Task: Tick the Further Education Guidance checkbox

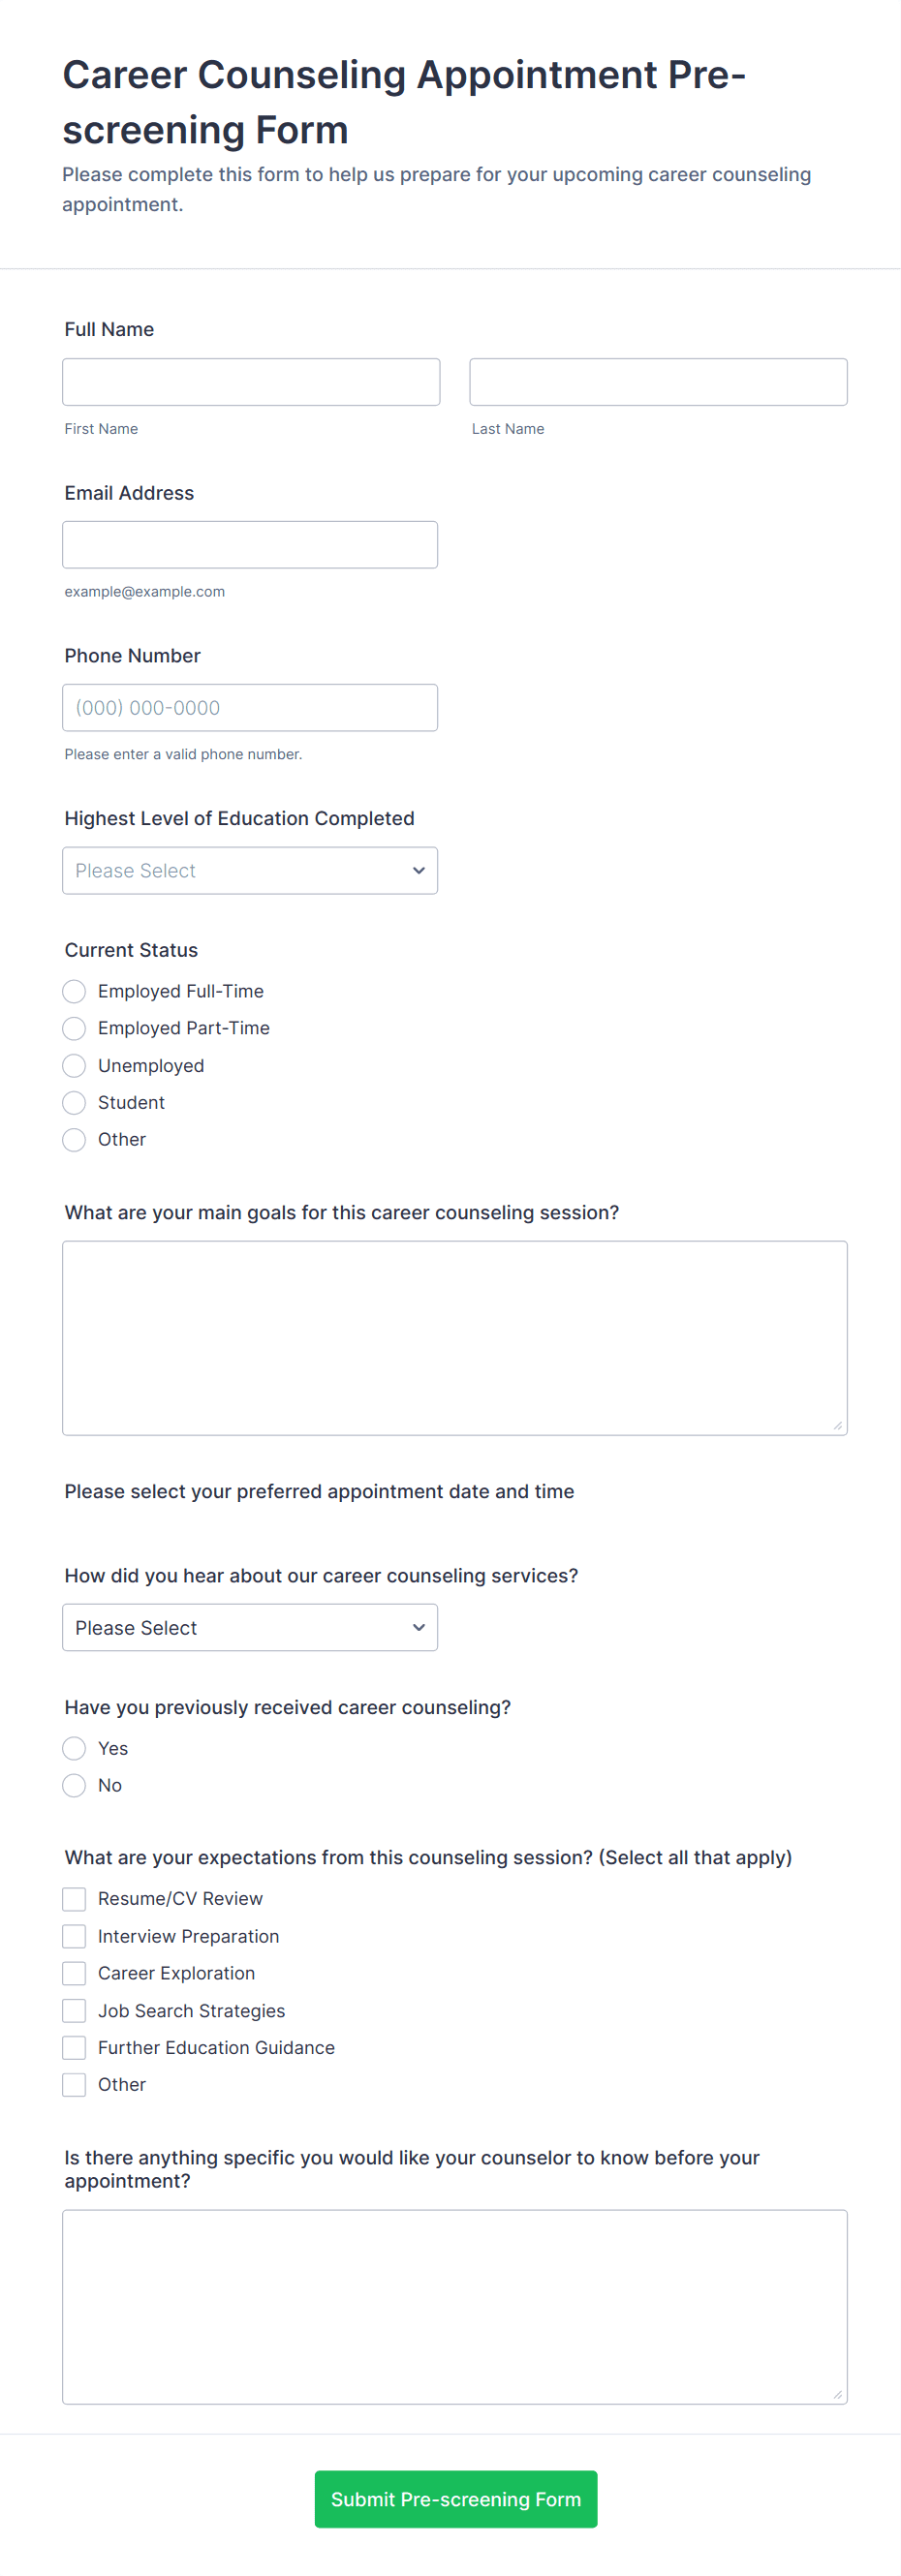Action: click(74, 2048)
